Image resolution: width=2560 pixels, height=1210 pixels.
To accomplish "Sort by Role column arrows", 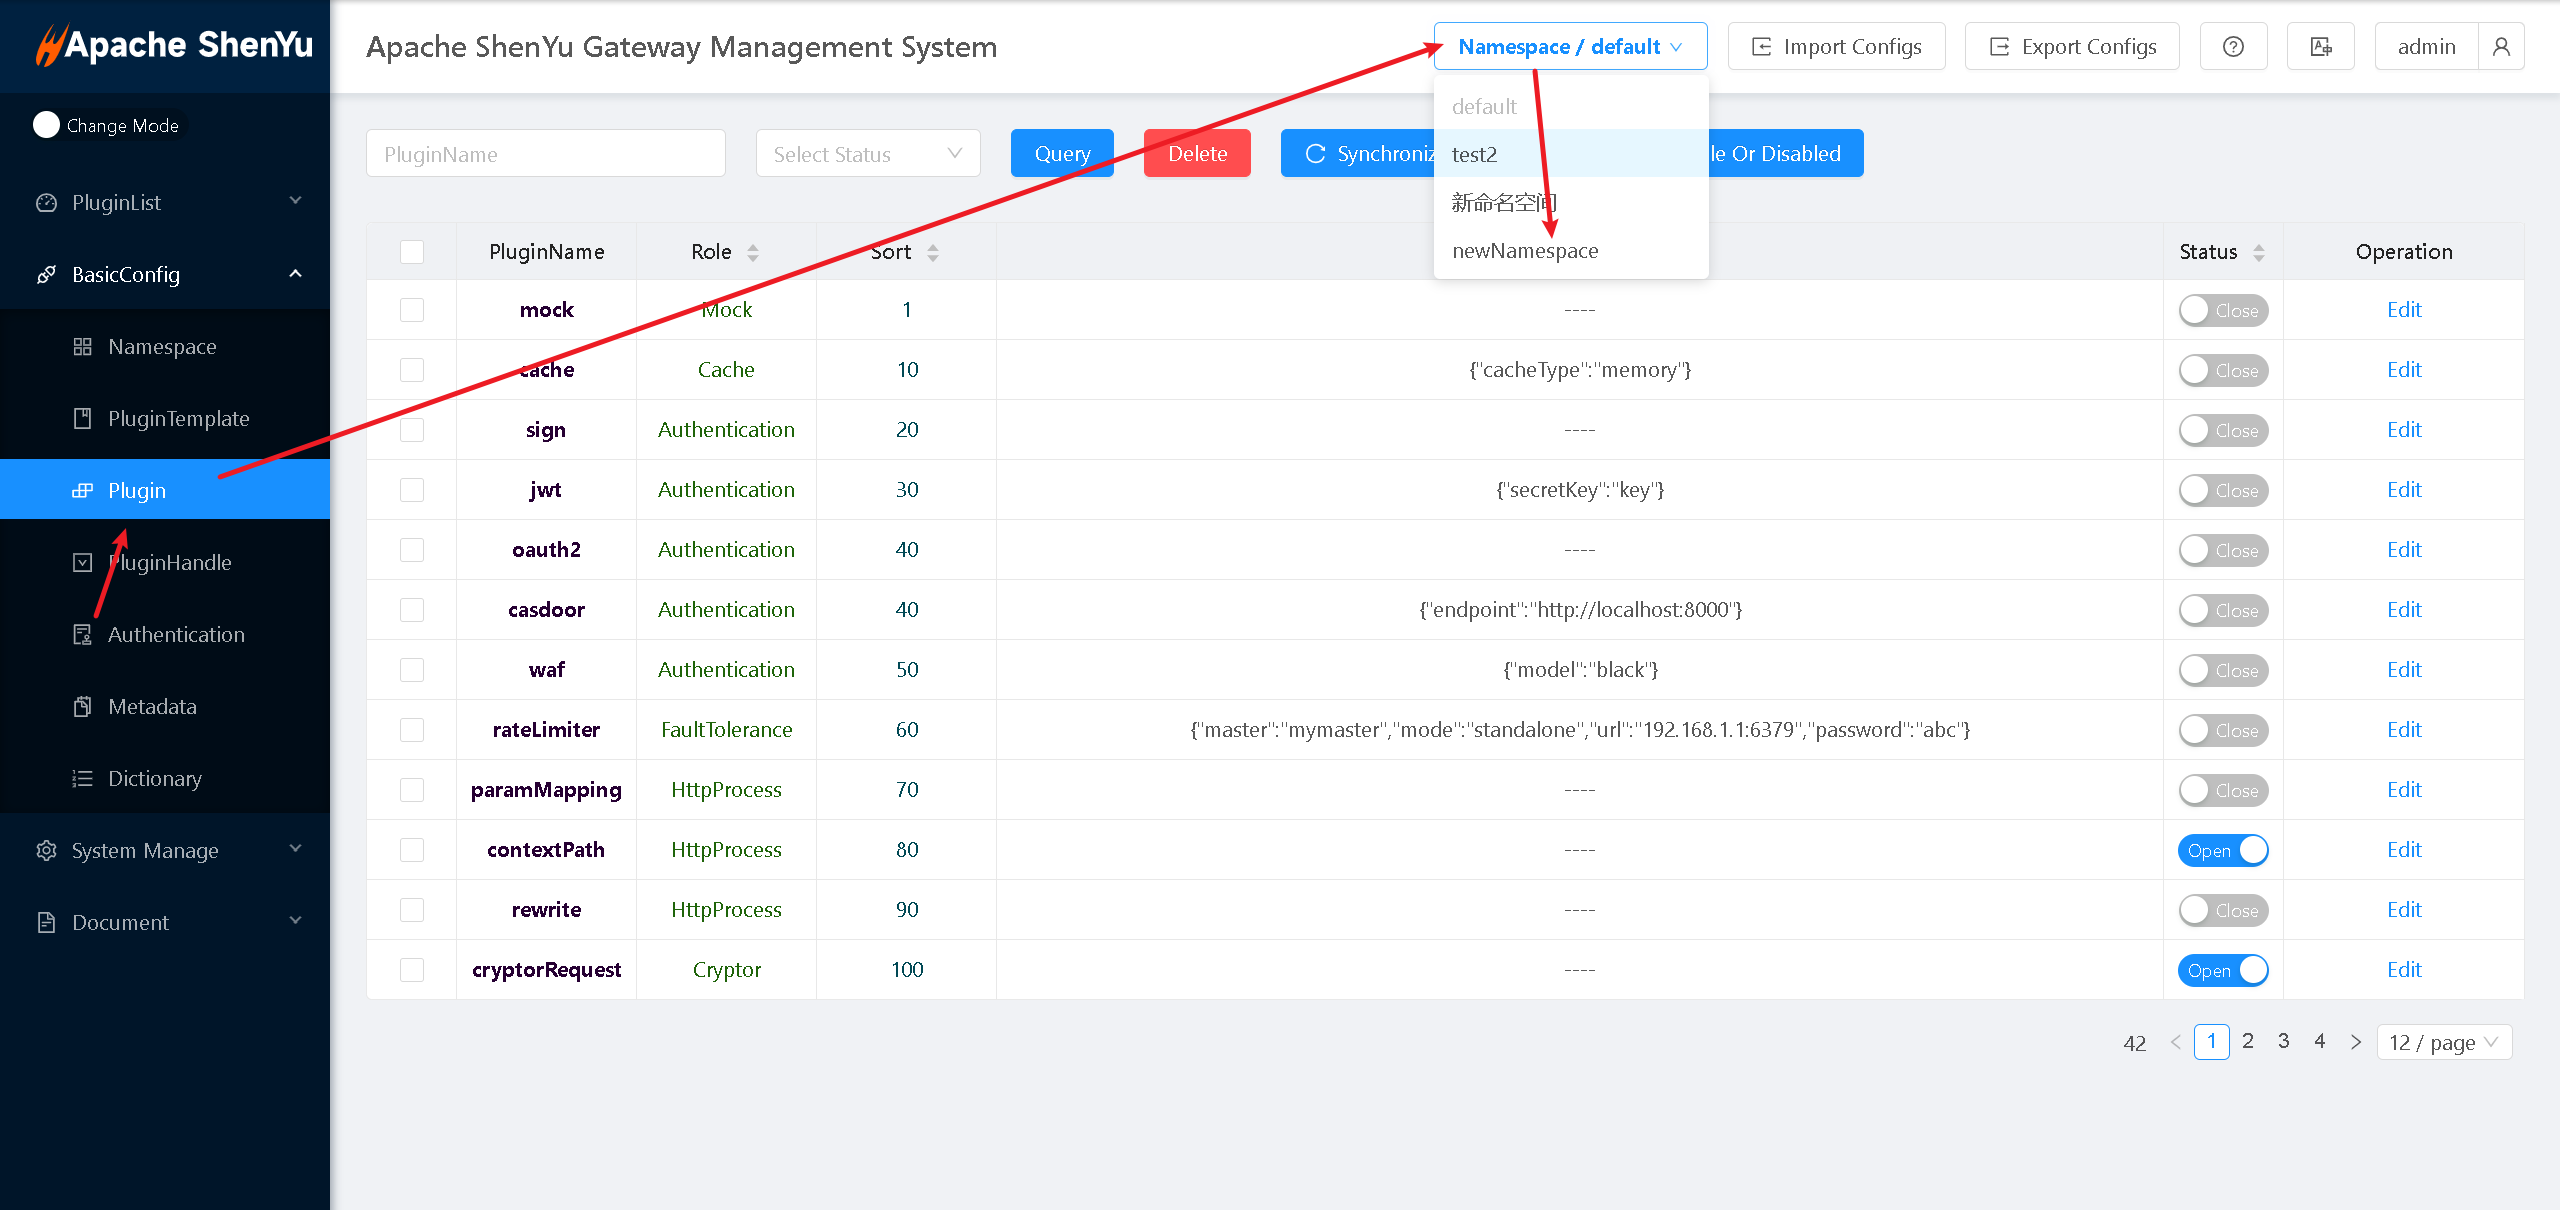I will (753, 252).
